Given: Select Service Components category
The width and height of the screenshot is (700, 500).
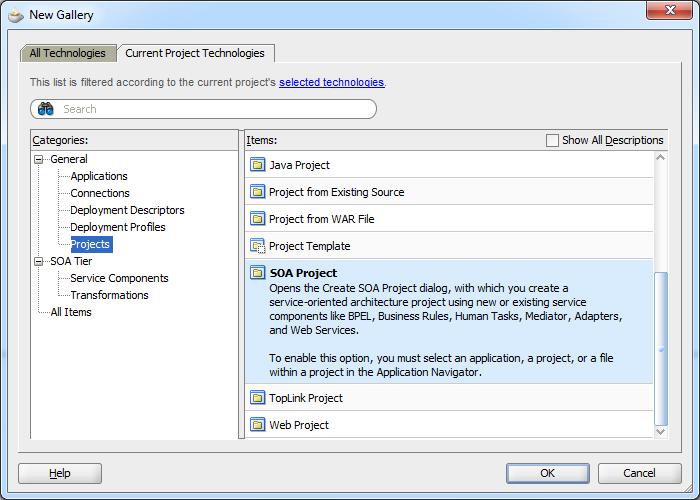Looking at the screenshot, I should (119, 278).
